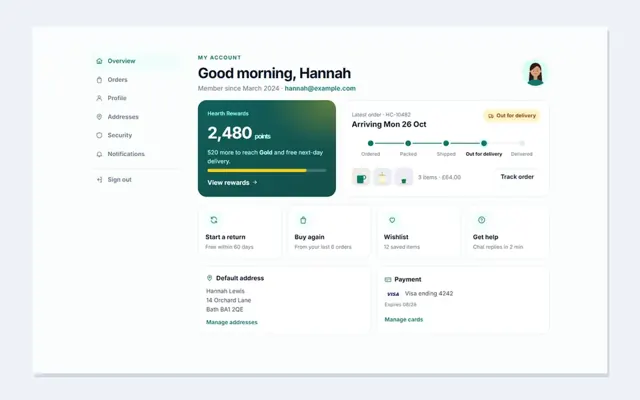This screenshot has height=400, width=640.
Task: Click the yellow bottle item thumbnail
Action: click(x=382, y=177)
